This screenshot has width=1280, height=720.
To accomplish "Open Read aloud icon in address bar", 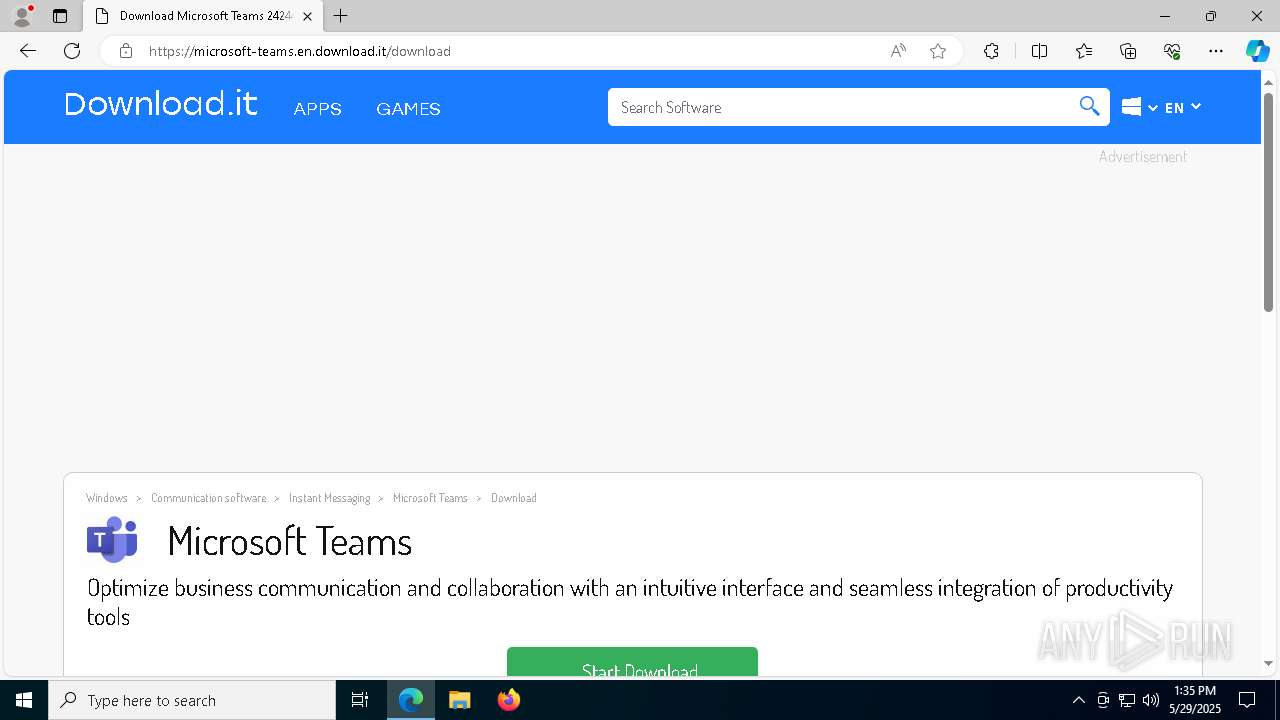I will pos(898,51).
